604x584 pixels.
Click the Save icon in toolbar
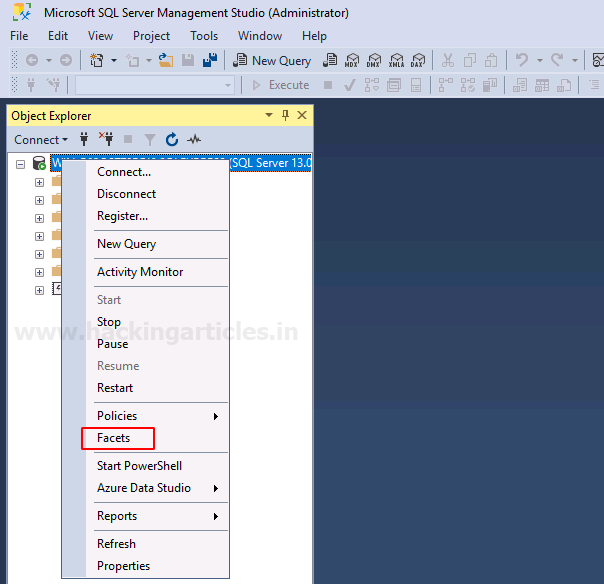pyautogui.click(x=188, y=60)
